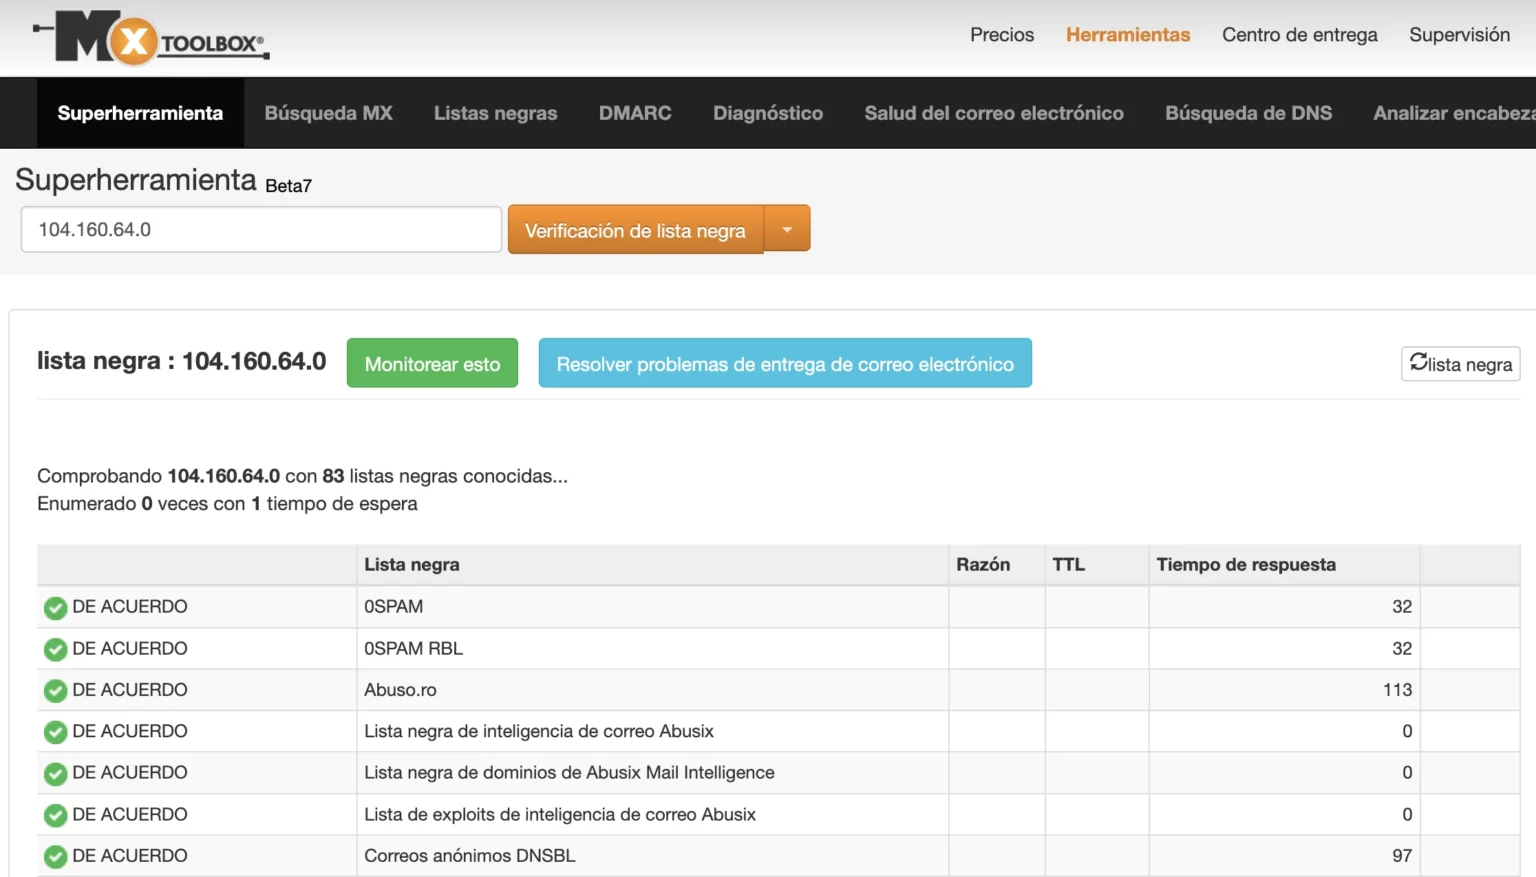Switch to Búsqueda MX tab
The width and height of the screenshot is (1536, 877).
click(328, 113)
